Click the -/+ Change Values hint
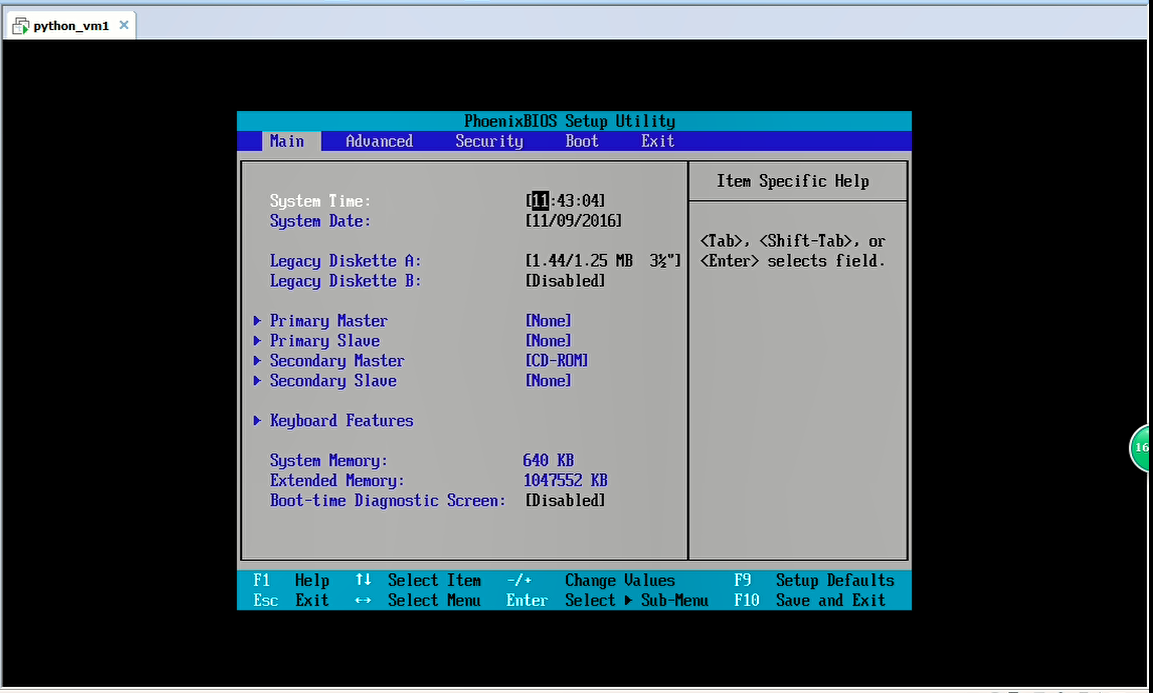Image resolution: width=1153 pixels, height=693 pixels. [590, 580]
